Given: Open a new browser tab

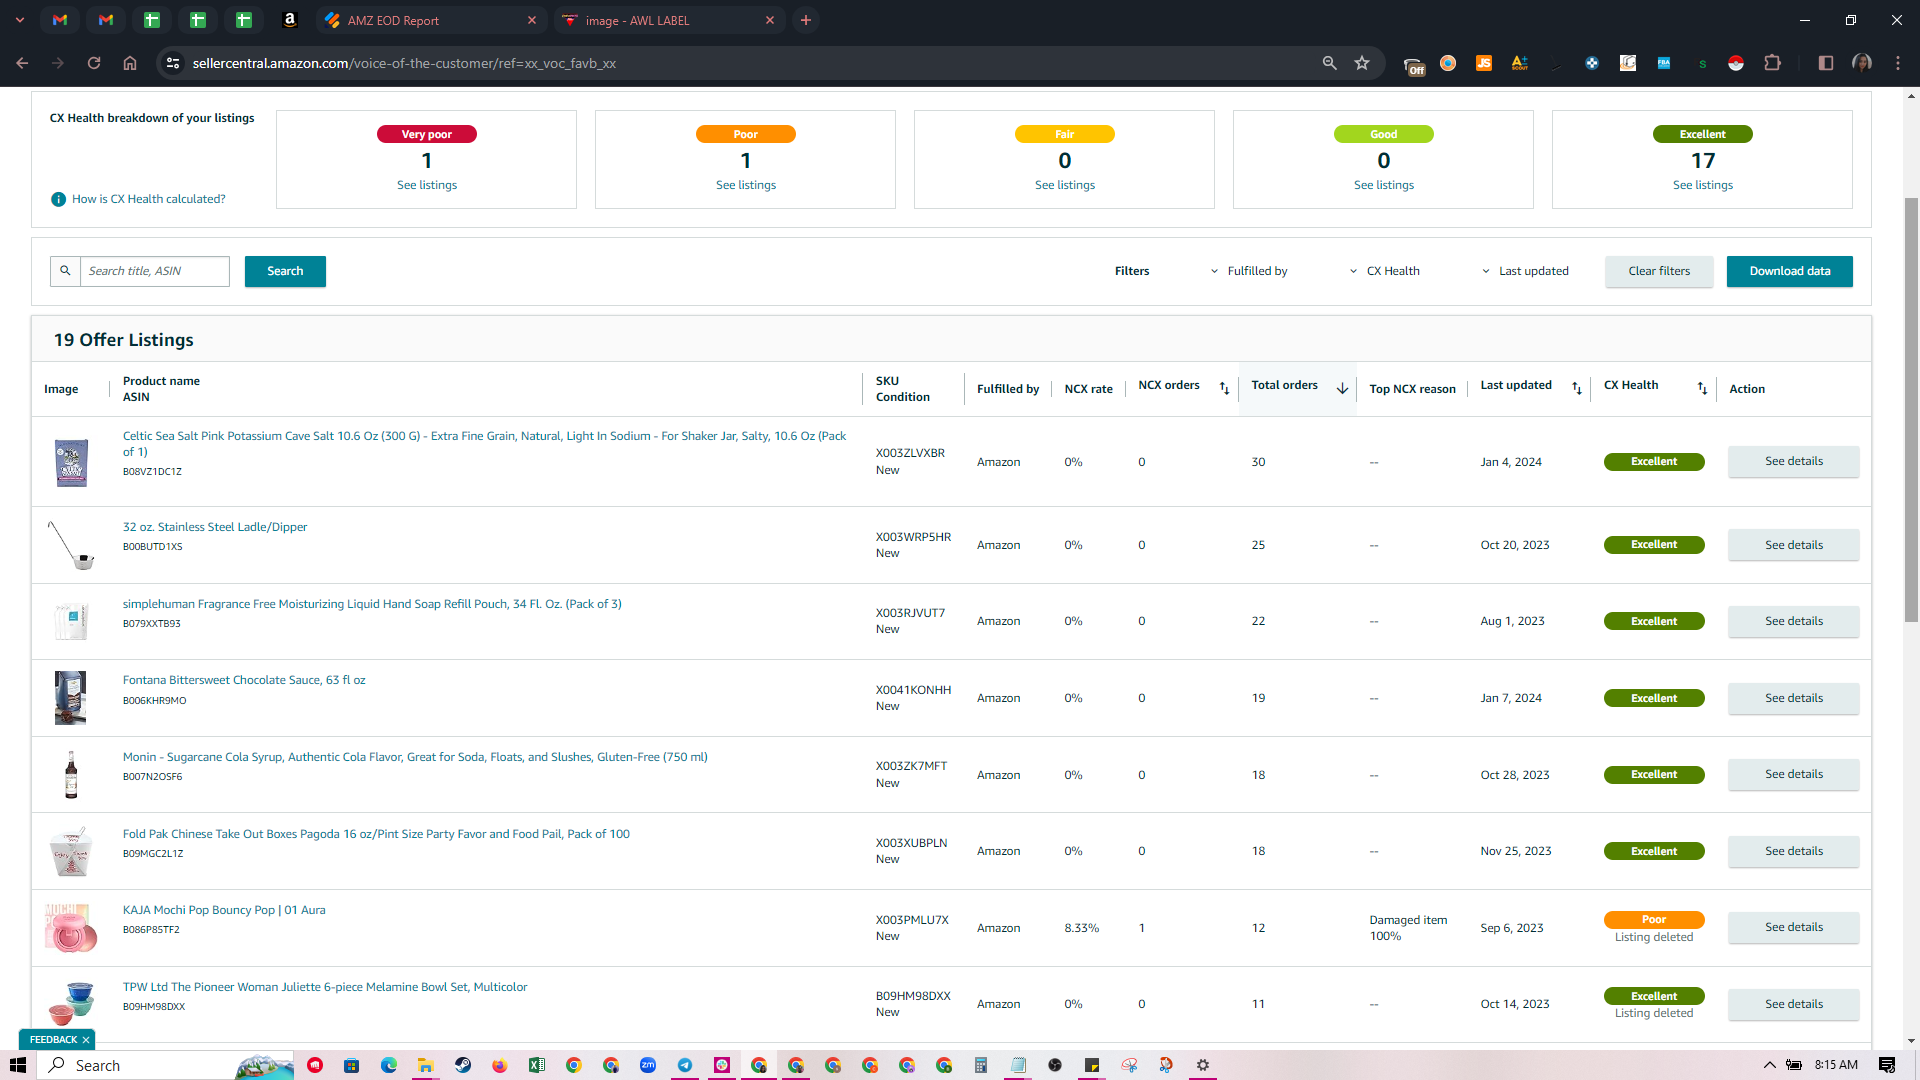Looking at the screenshot, I should tap(806, 20).
